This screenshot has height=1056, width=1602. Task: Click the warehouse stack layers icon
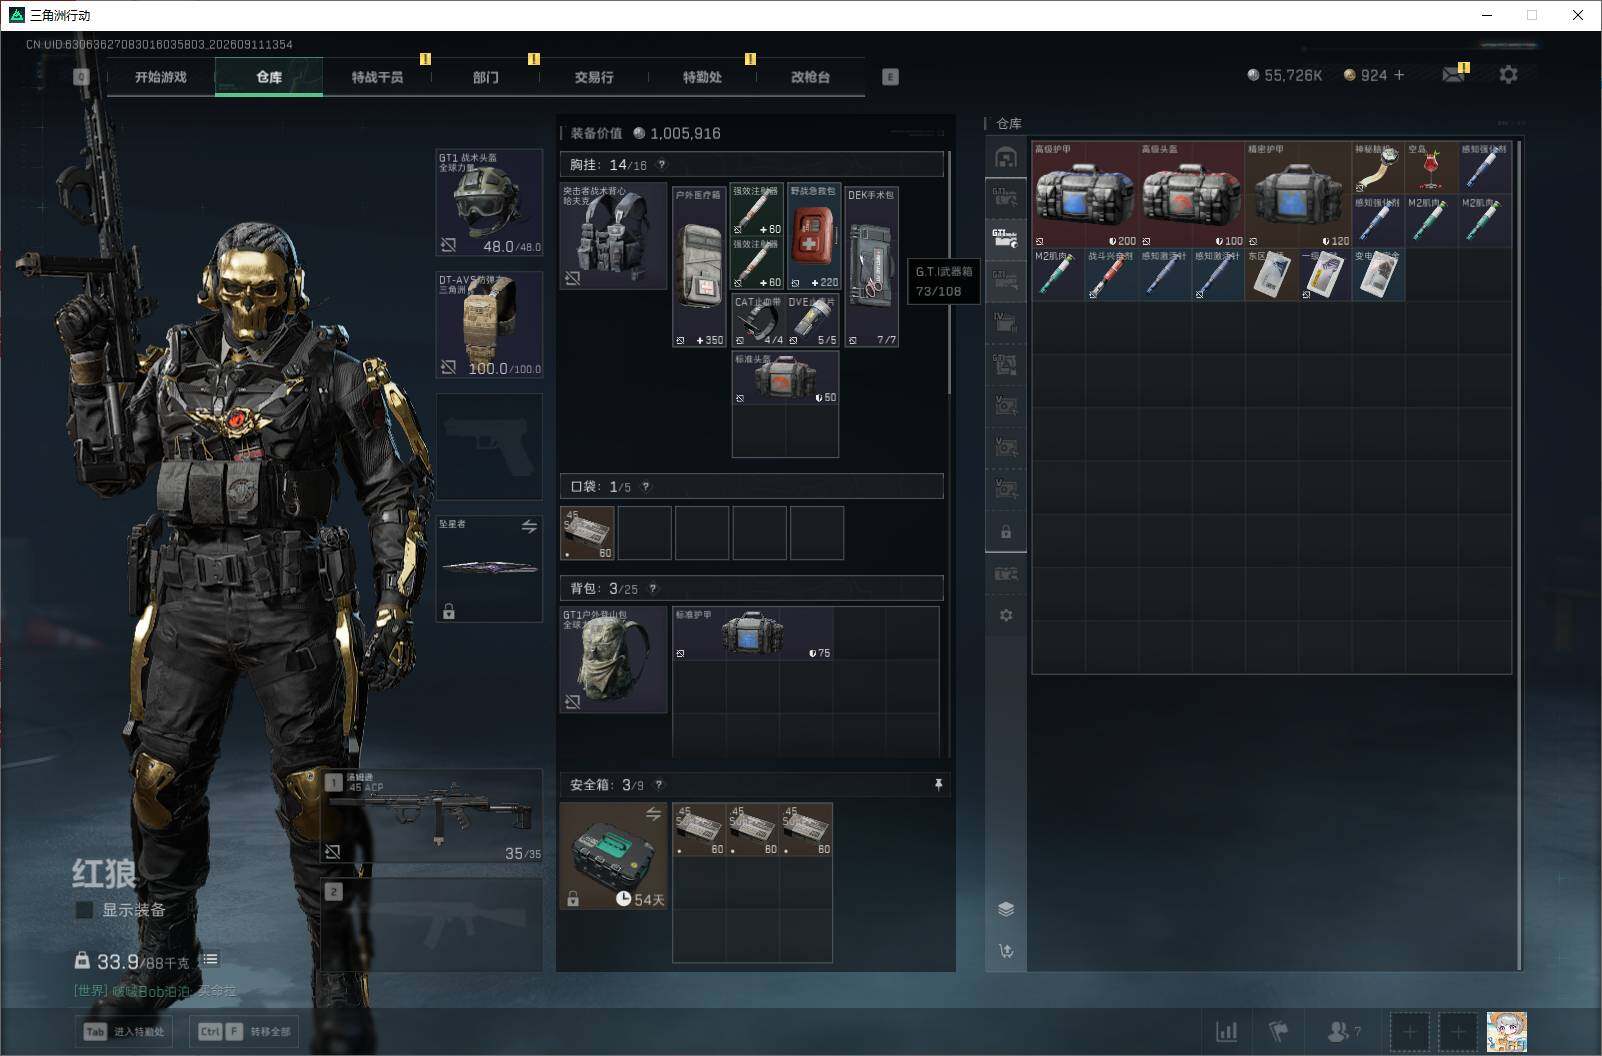pyautogui.click(x=1006, y=909)
